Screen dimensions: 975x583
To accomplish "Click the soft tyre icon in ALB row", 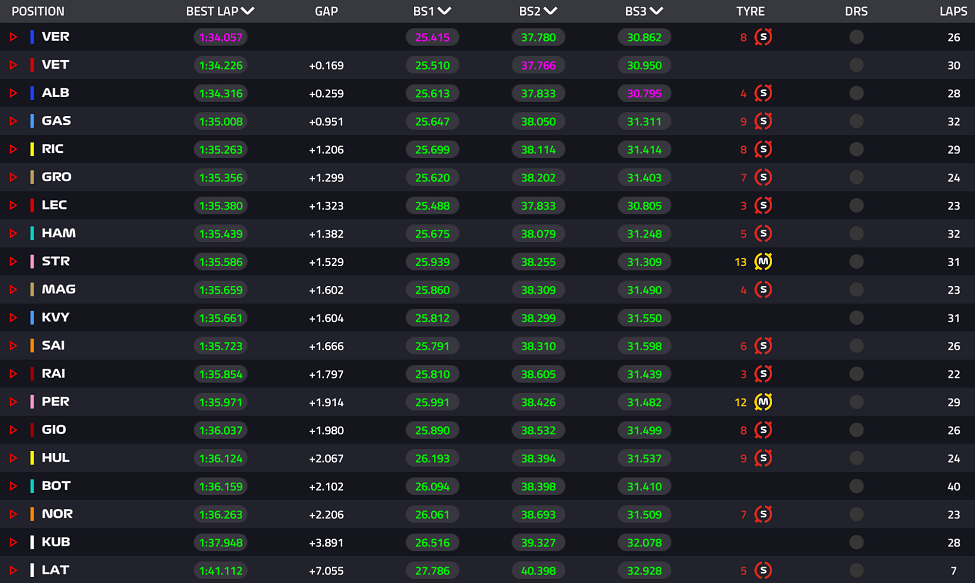I will click(763, 93).
